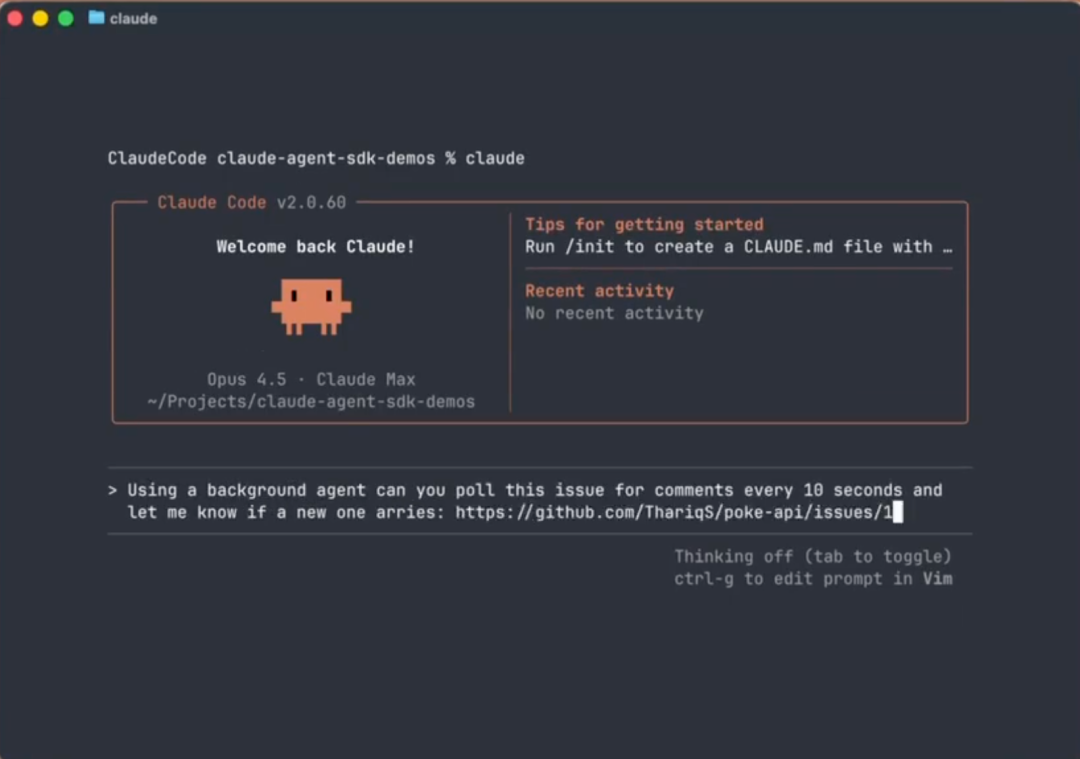Click the truncation ellipsis after 'file with'
The image size is (1080, 759).
[946, 247]
